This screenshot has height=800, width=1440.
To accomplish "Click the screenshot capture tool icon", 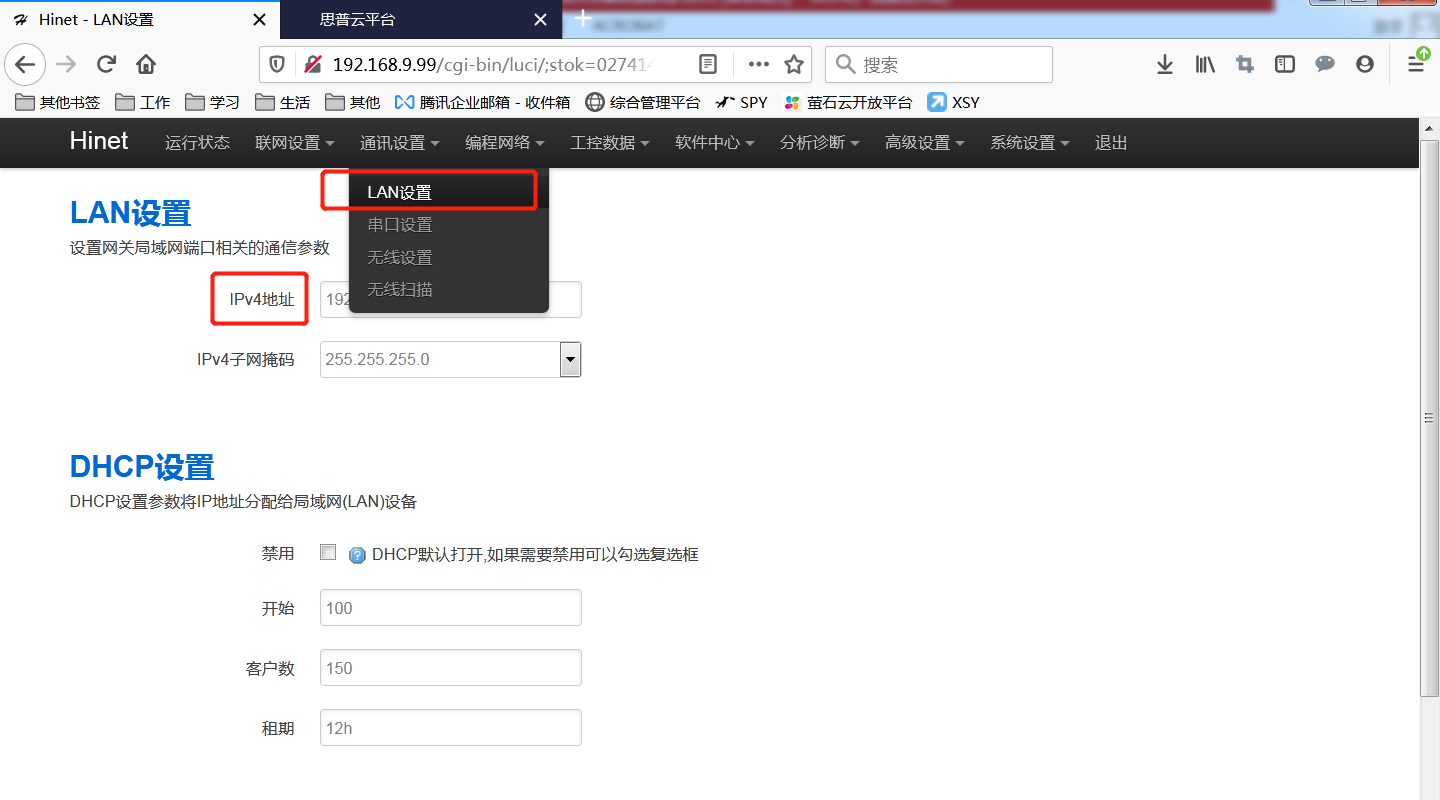I will coord(1244,63).
